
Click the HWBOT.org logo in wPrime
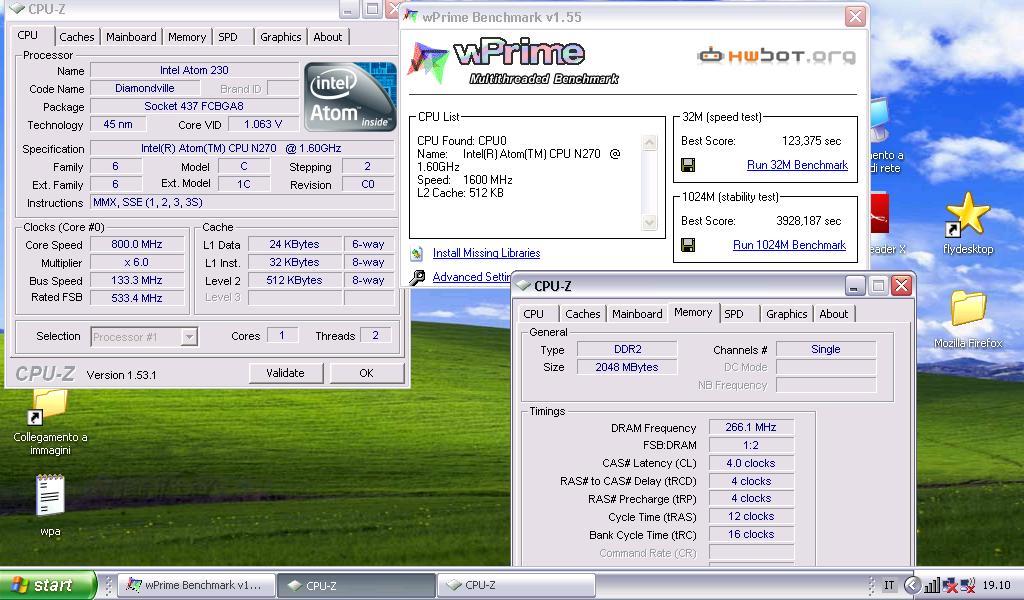click(776, 56)
